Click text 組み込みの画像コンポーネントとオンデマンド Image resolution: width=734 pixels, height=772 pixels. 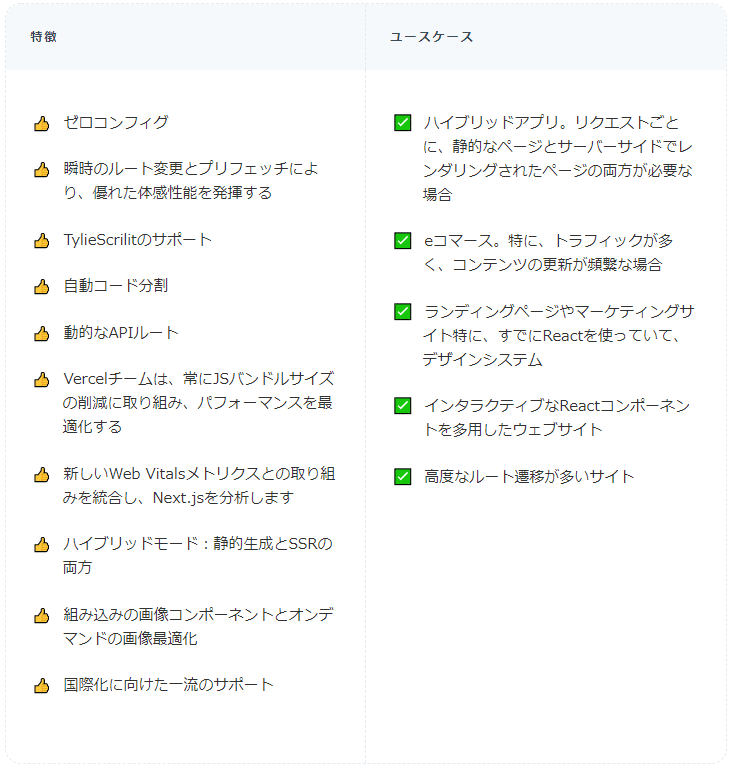click(198, 627)
